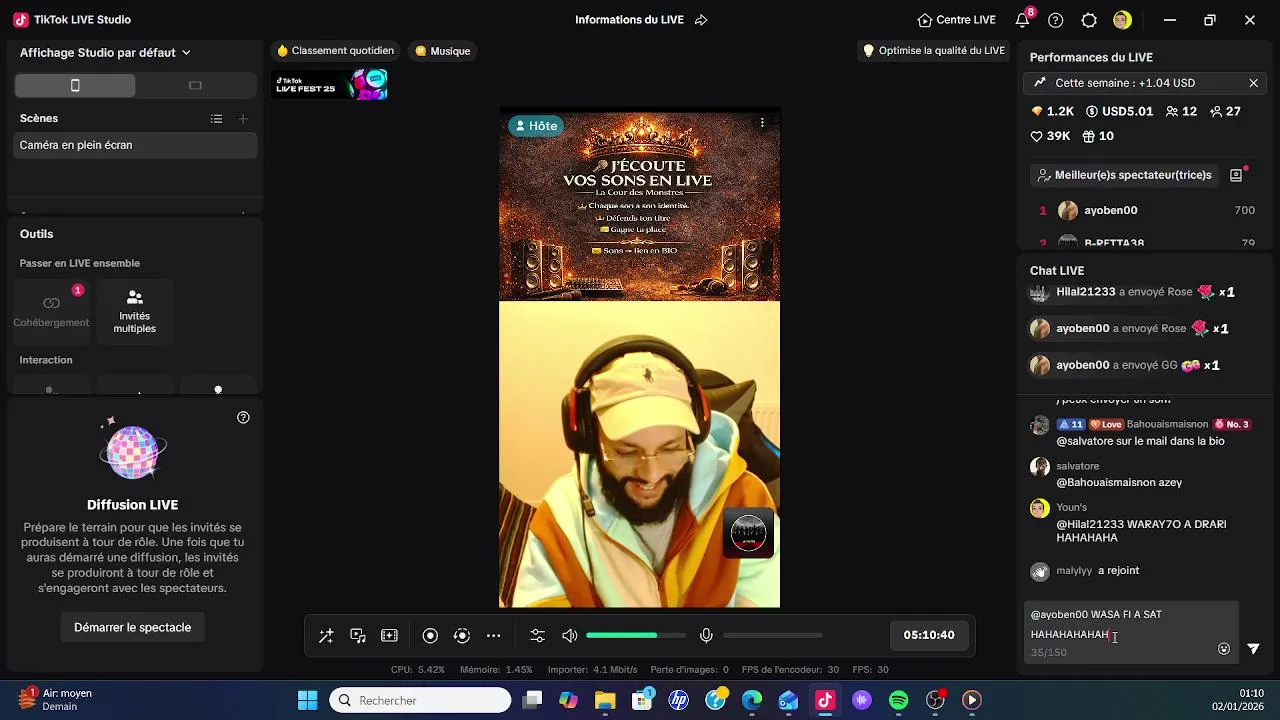Image resolution: width=1280 pixels, height=720 pixels.
Task: Open Classement quotidien tab
Action: [x=335, y=51]
